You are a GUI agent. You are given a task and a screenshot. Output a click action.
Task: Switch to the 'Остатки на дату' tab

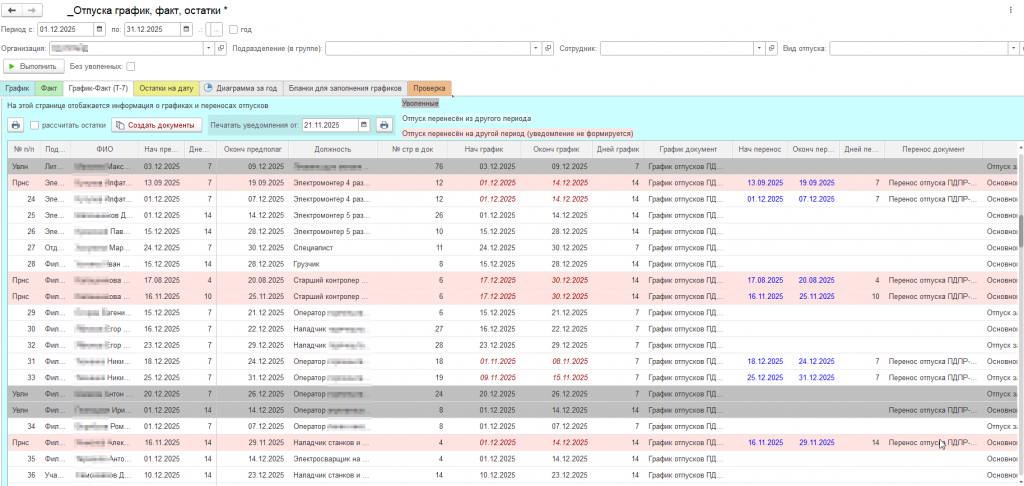point(166,88)
